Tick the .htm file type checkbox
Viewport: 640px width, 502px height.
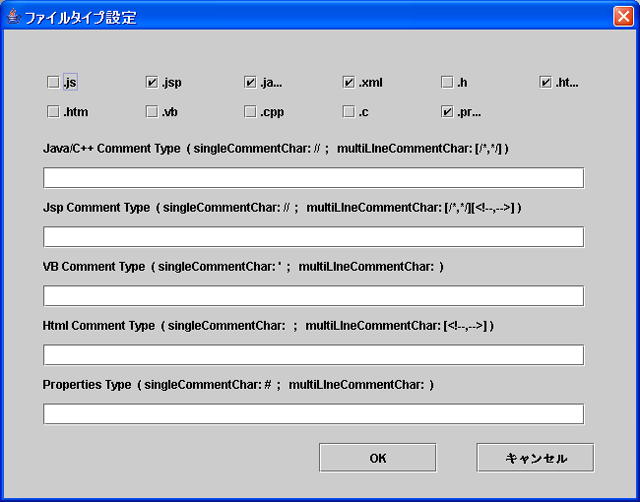point(53,112)
